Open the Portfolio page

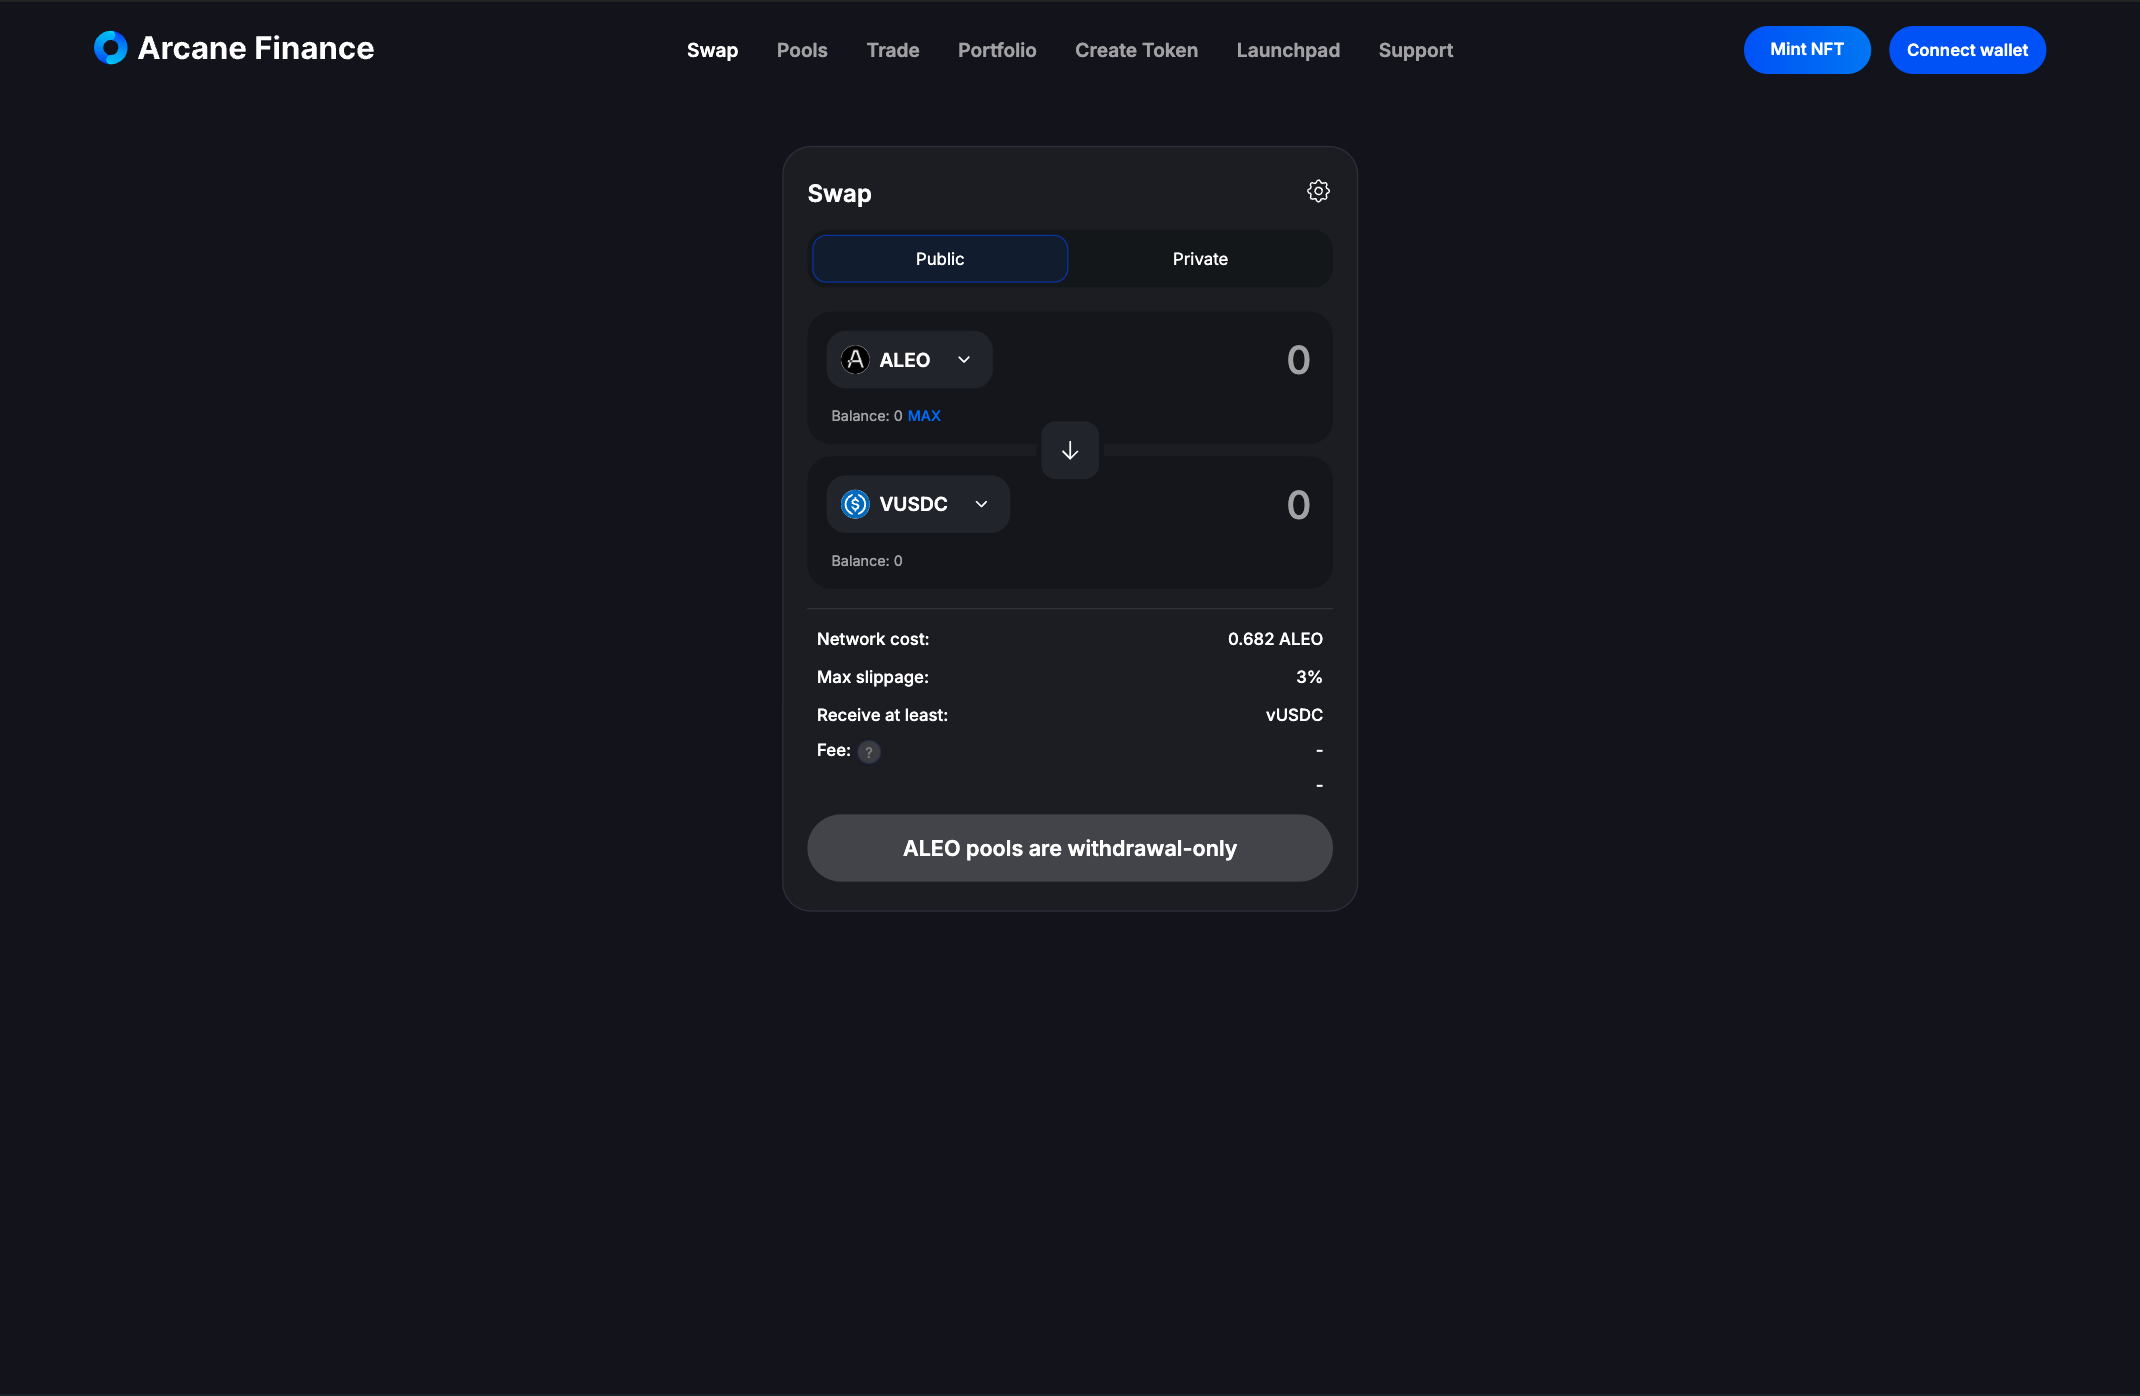(x=997, y=50)
